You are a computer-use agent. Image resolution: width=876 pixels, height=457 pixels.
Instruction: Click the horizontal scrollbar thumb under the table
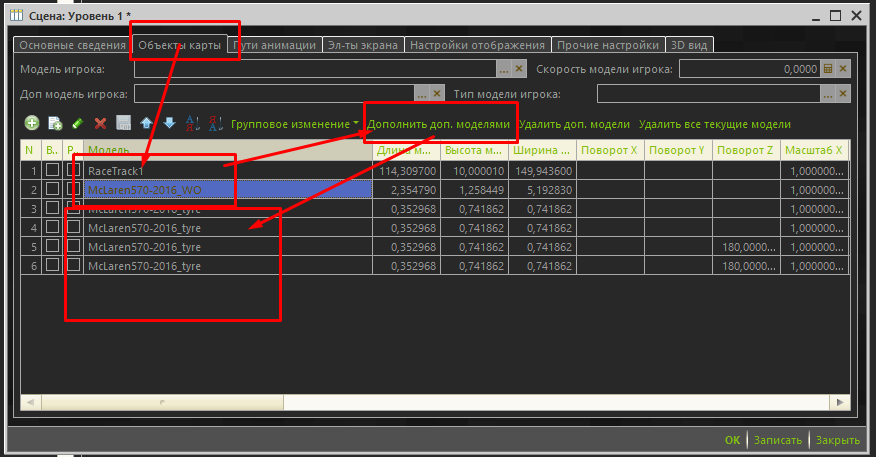point(163,402)
